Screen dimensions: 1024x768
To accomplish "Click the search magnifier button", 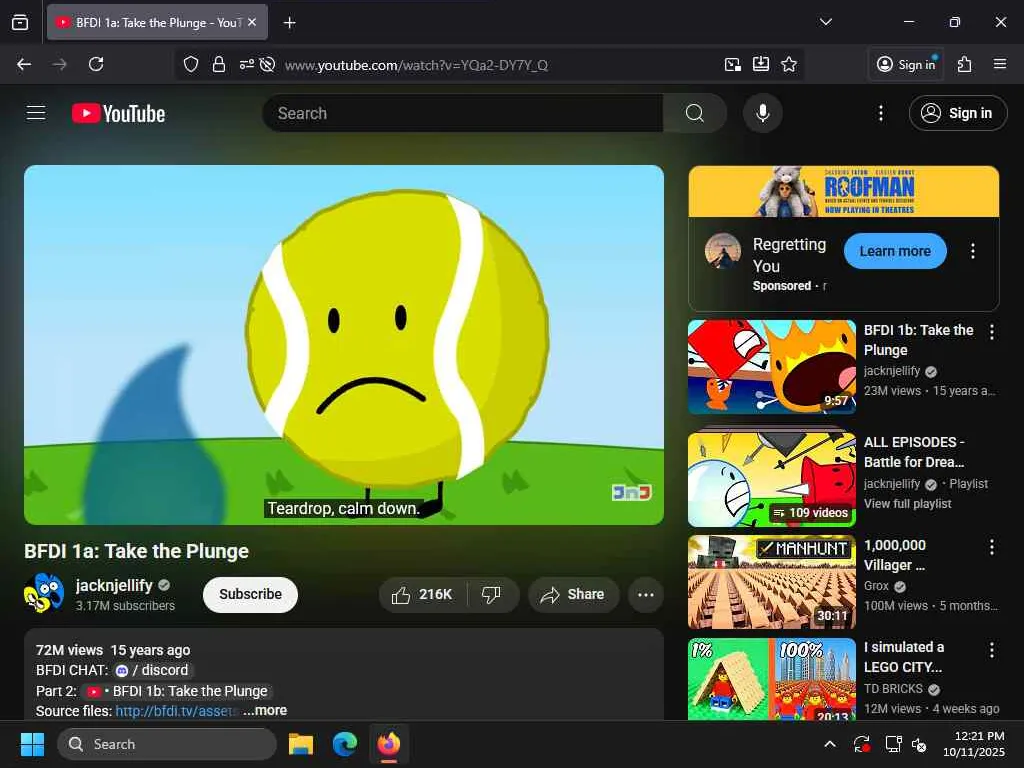I will point(695,113).
